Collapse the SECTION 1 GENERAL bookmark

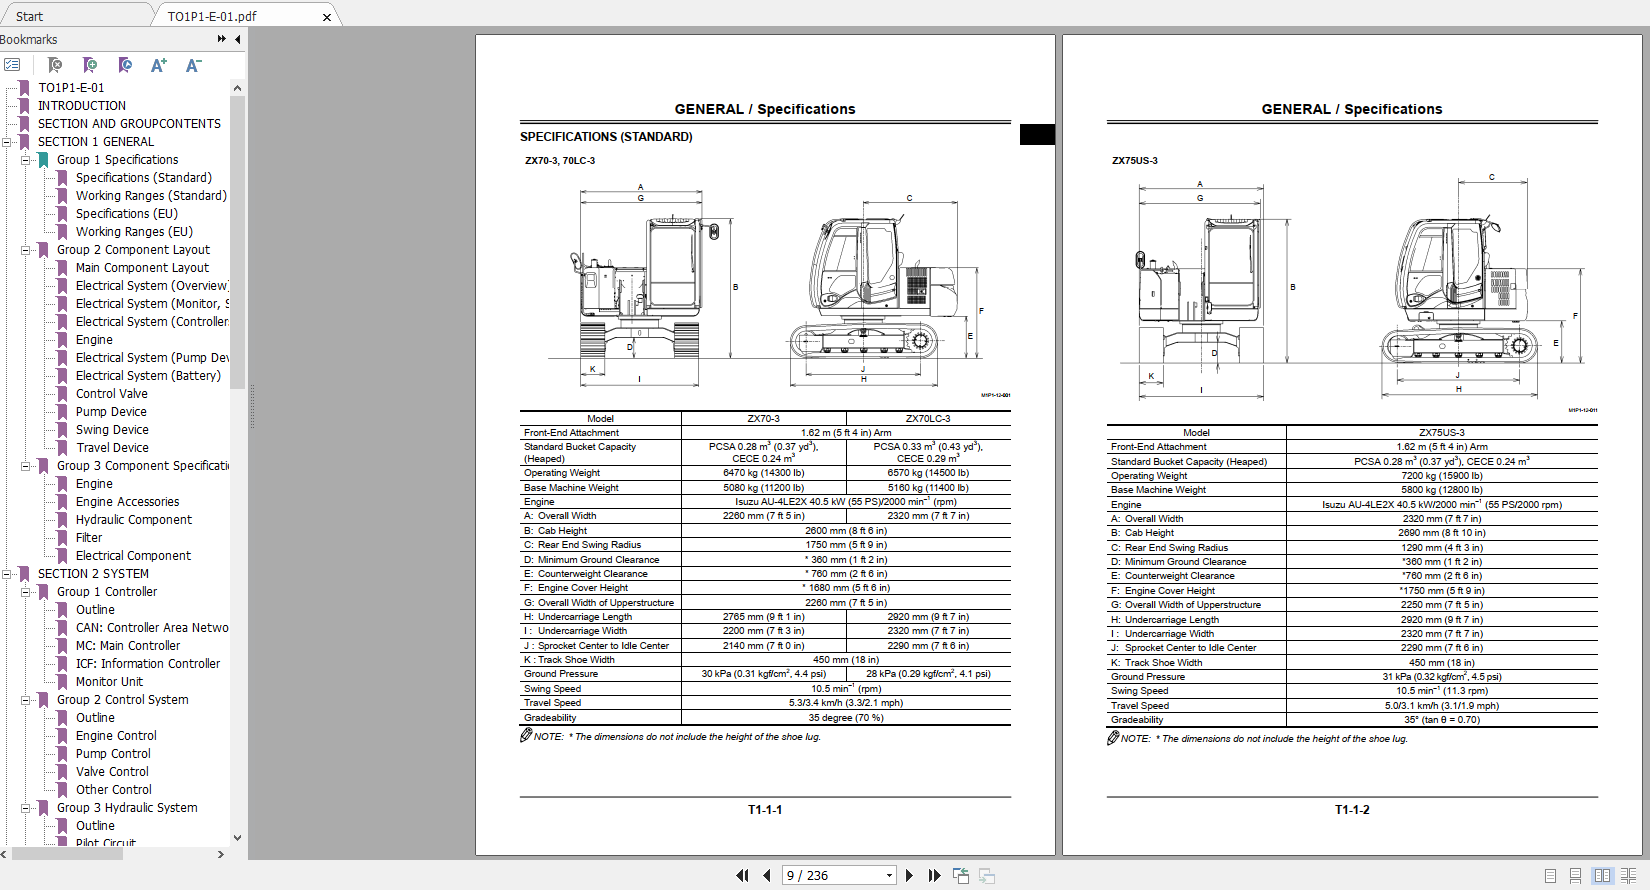7,142
